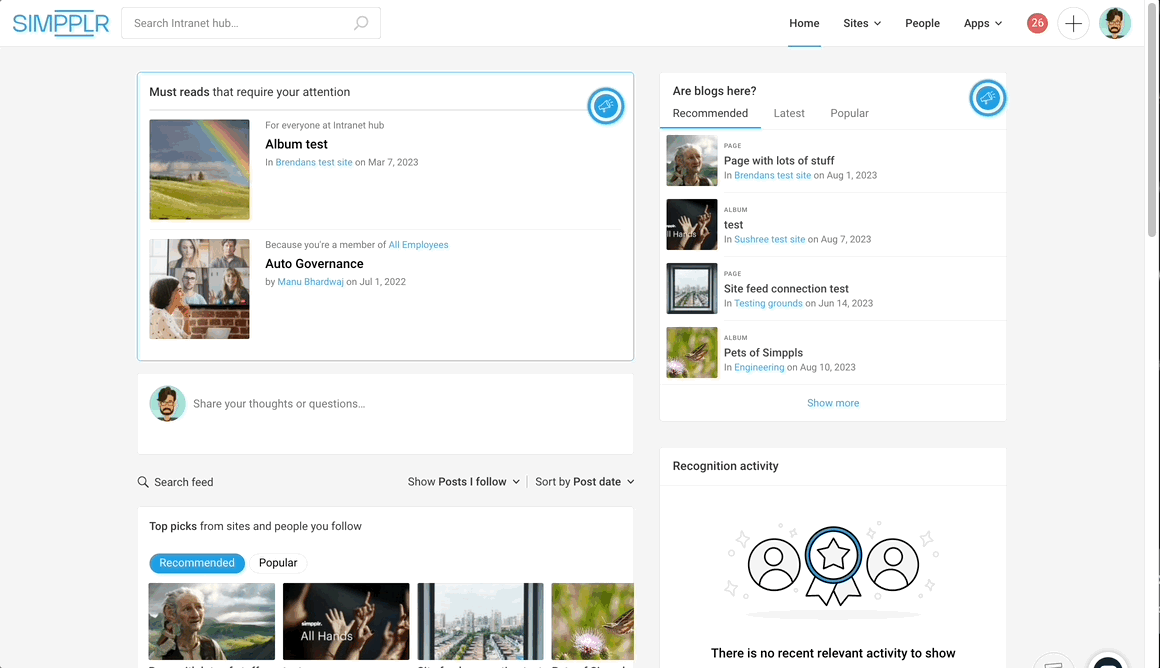Expand the Sites dropdown in the navigation
This screenshot has width=1160, height=668.
(x=861, y=22)
